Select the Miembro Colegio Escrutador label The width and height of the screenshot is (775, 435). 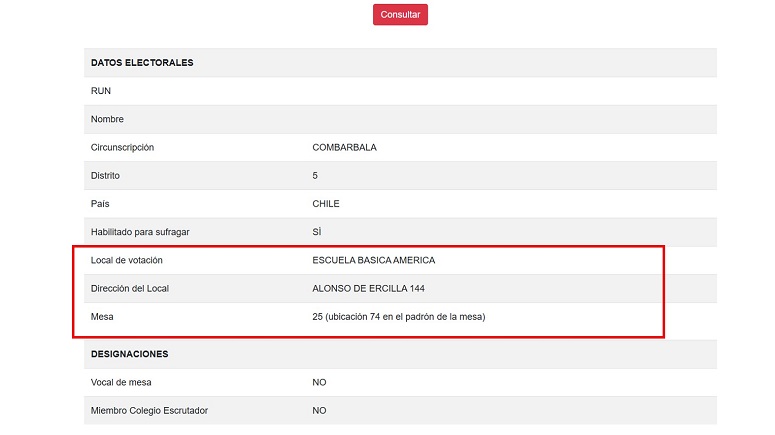[x=149, y=410]
